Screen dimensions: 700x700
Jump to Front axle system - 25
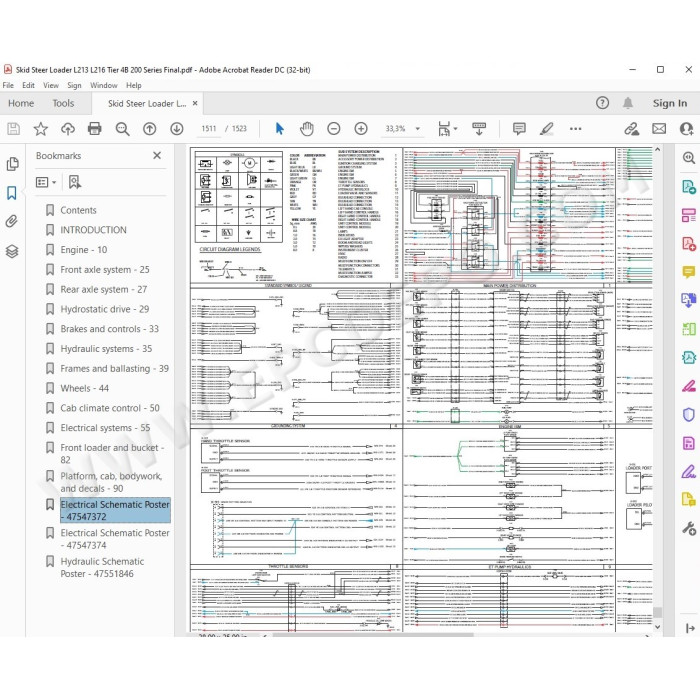point(105,270)
